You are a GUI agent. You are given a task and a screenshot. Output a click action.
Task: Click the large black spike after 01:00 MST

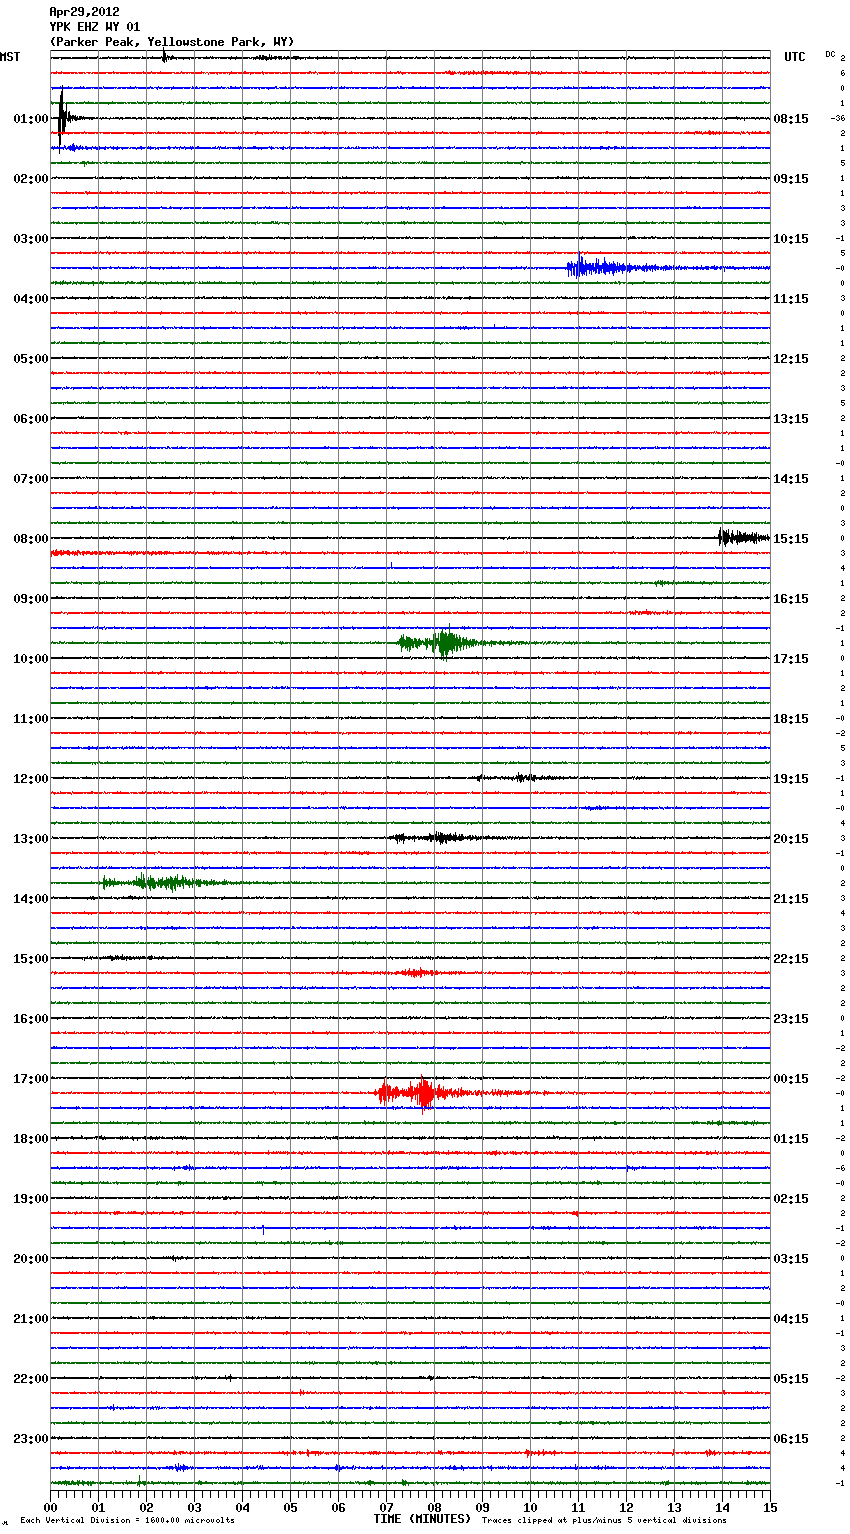point(62,117)
